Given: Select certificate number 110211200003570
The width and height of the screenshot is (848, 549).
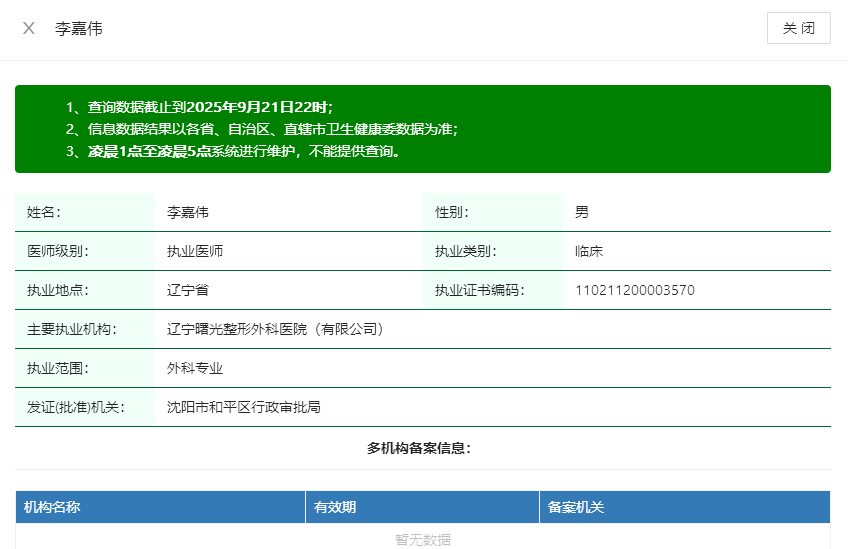Looking at the screenshot, I should tap(634, 290).
